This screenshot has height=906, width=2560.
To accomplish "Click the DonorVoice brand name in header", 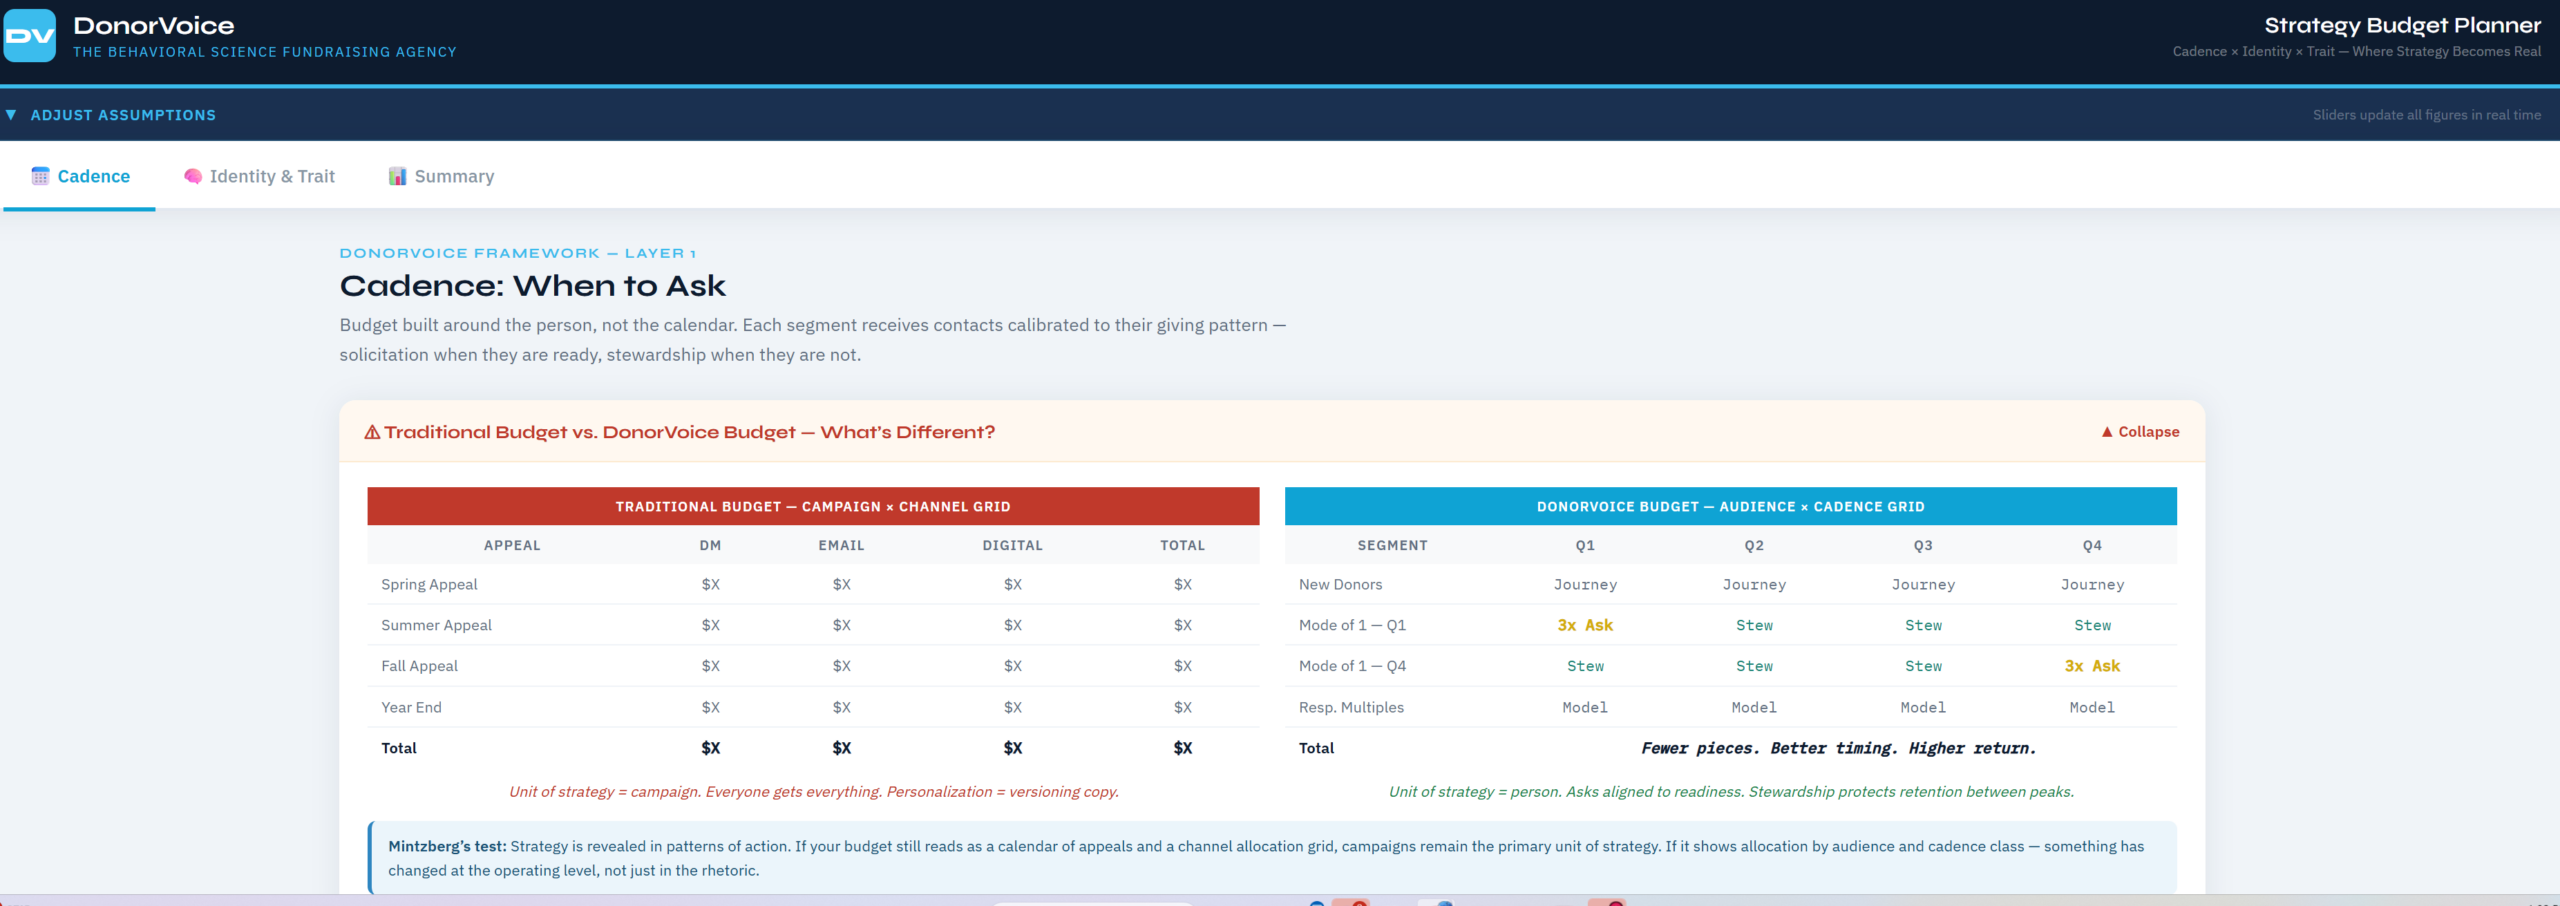I will (x=153, y=26).
